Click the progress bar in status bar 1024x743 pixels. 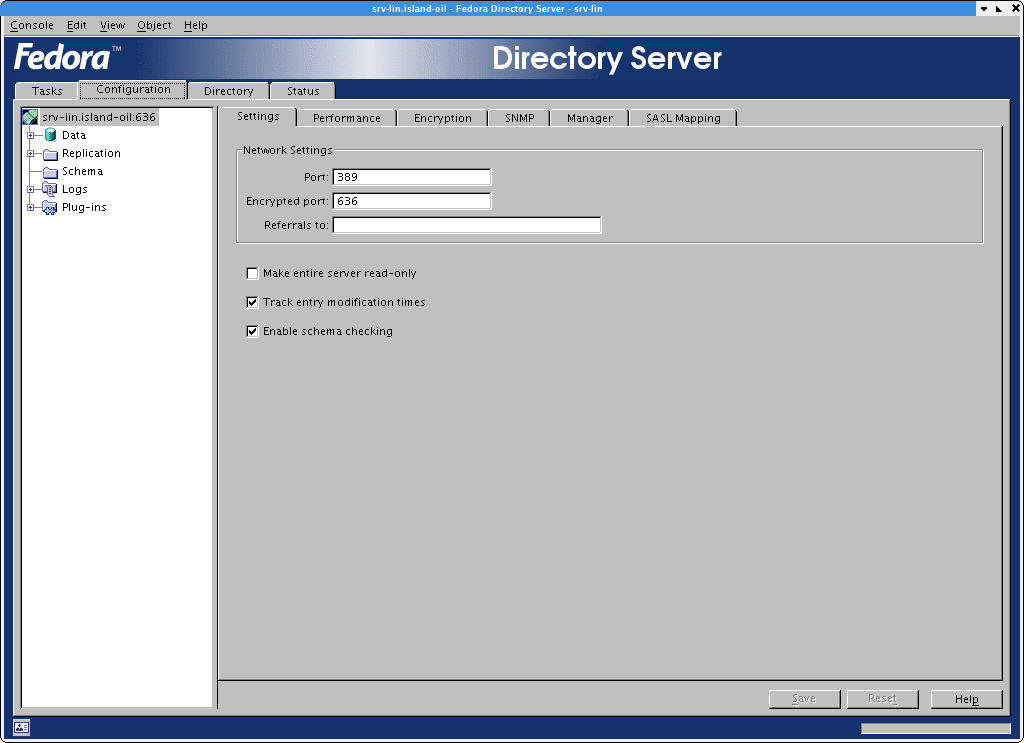point(935,728)
